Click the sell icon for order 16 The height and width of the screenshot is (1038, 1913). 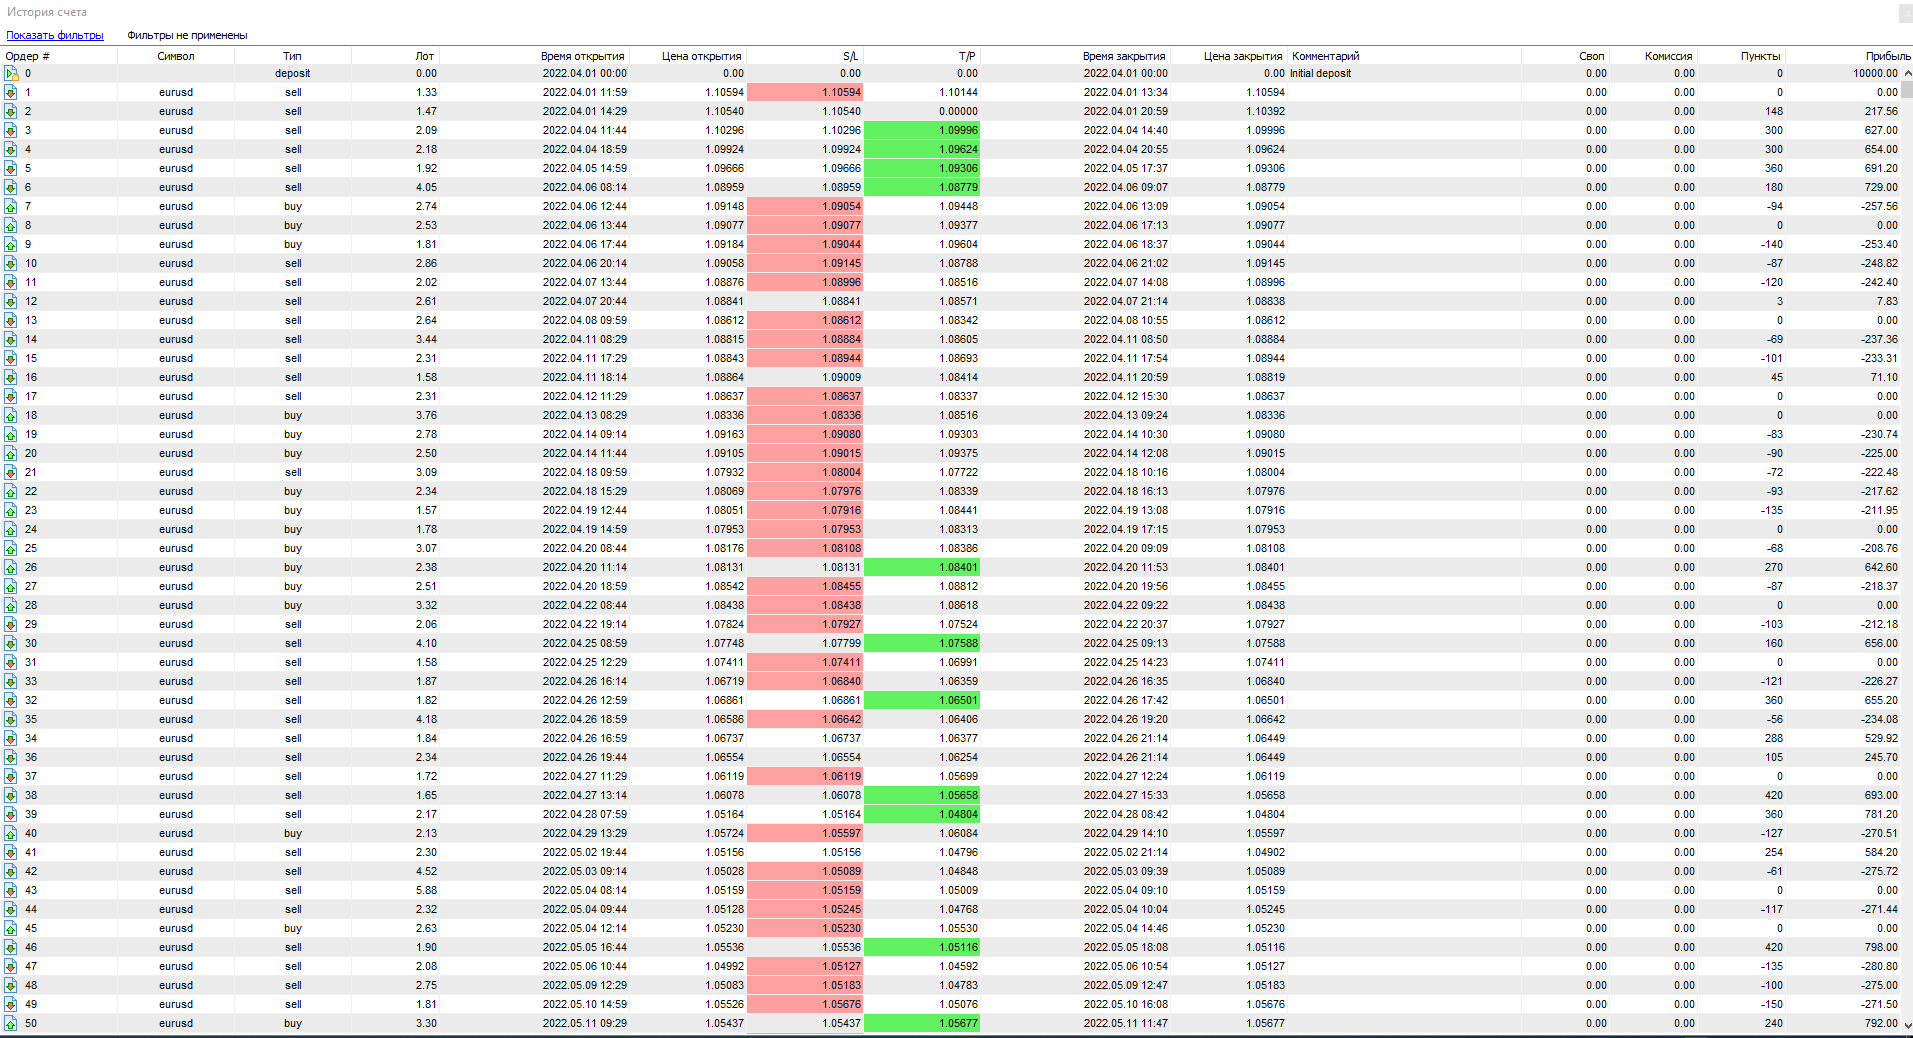(x=11, y=377)
